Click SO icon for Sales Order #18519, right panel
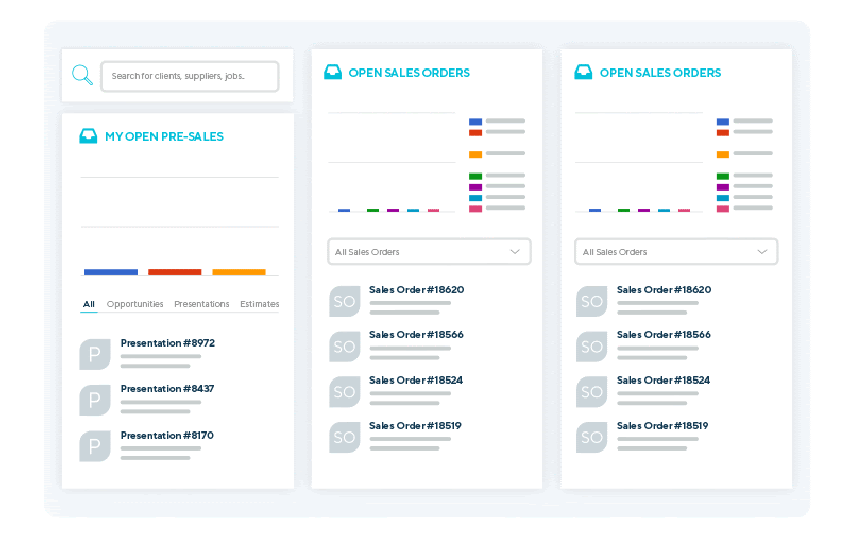Viewport: 850px width, 536px height. tap(591, 437)
